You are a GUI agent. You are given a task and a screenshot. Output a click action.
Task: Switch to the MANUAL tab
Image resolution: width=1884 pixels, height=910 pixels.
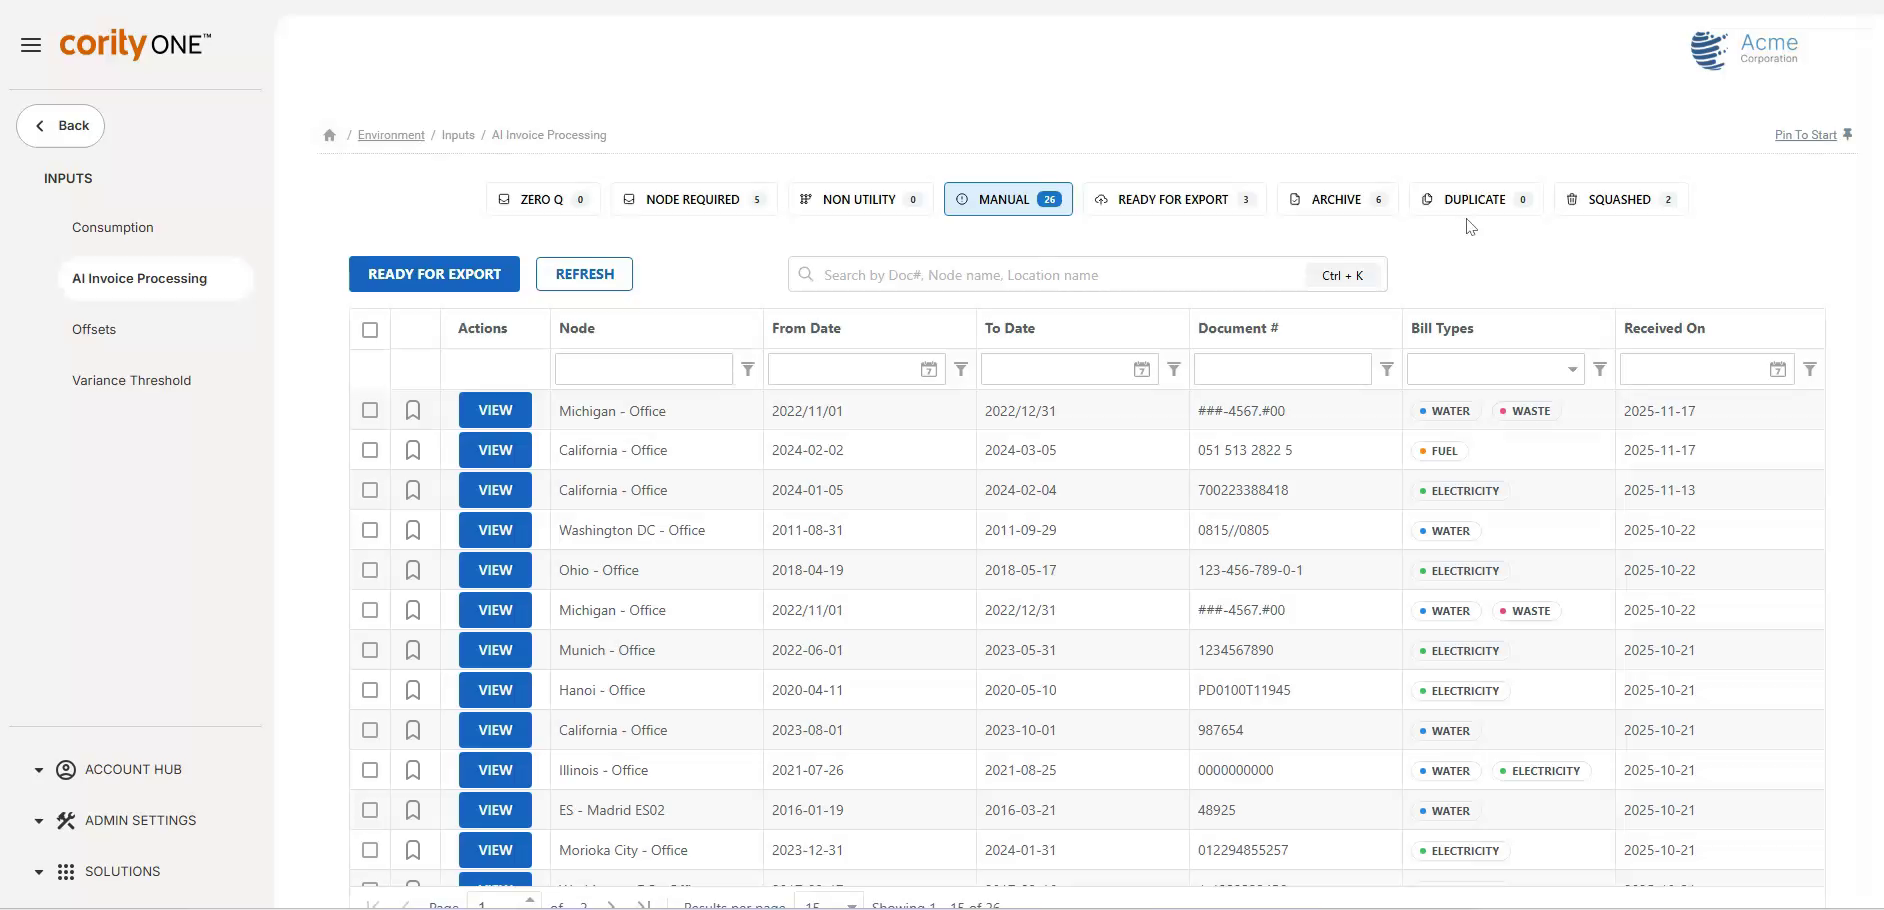coord(1006,199)
